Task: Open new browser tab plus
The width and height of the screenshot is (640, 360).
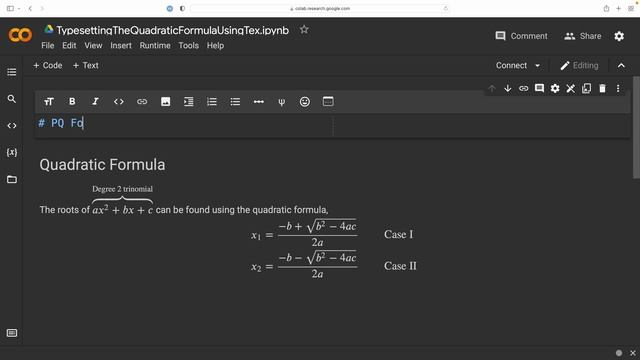Action: click(x=618, y=8)
